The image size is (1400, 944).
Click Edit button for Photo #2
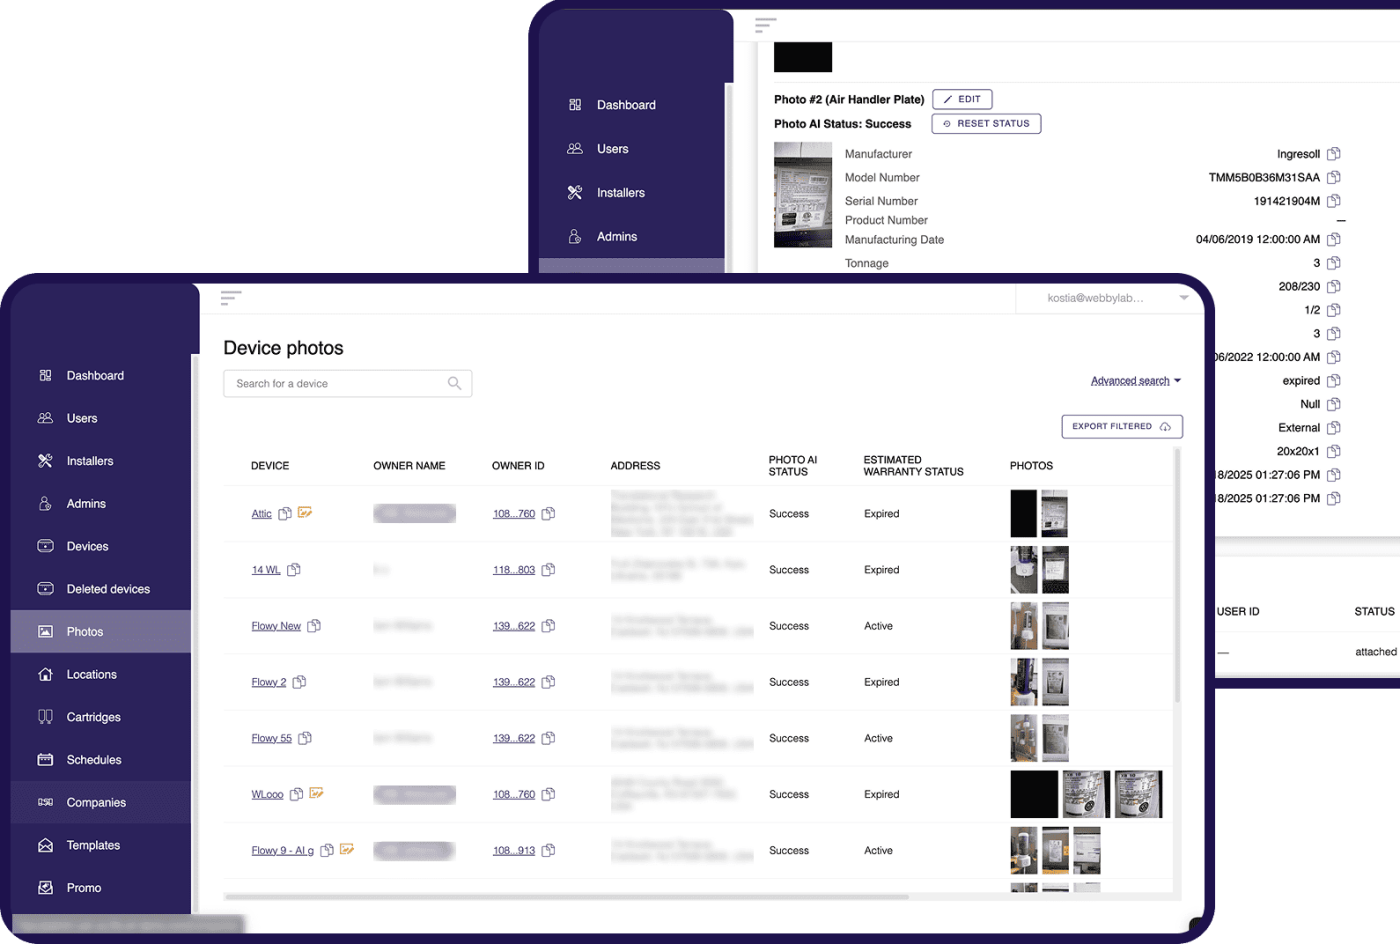point(962,99)
